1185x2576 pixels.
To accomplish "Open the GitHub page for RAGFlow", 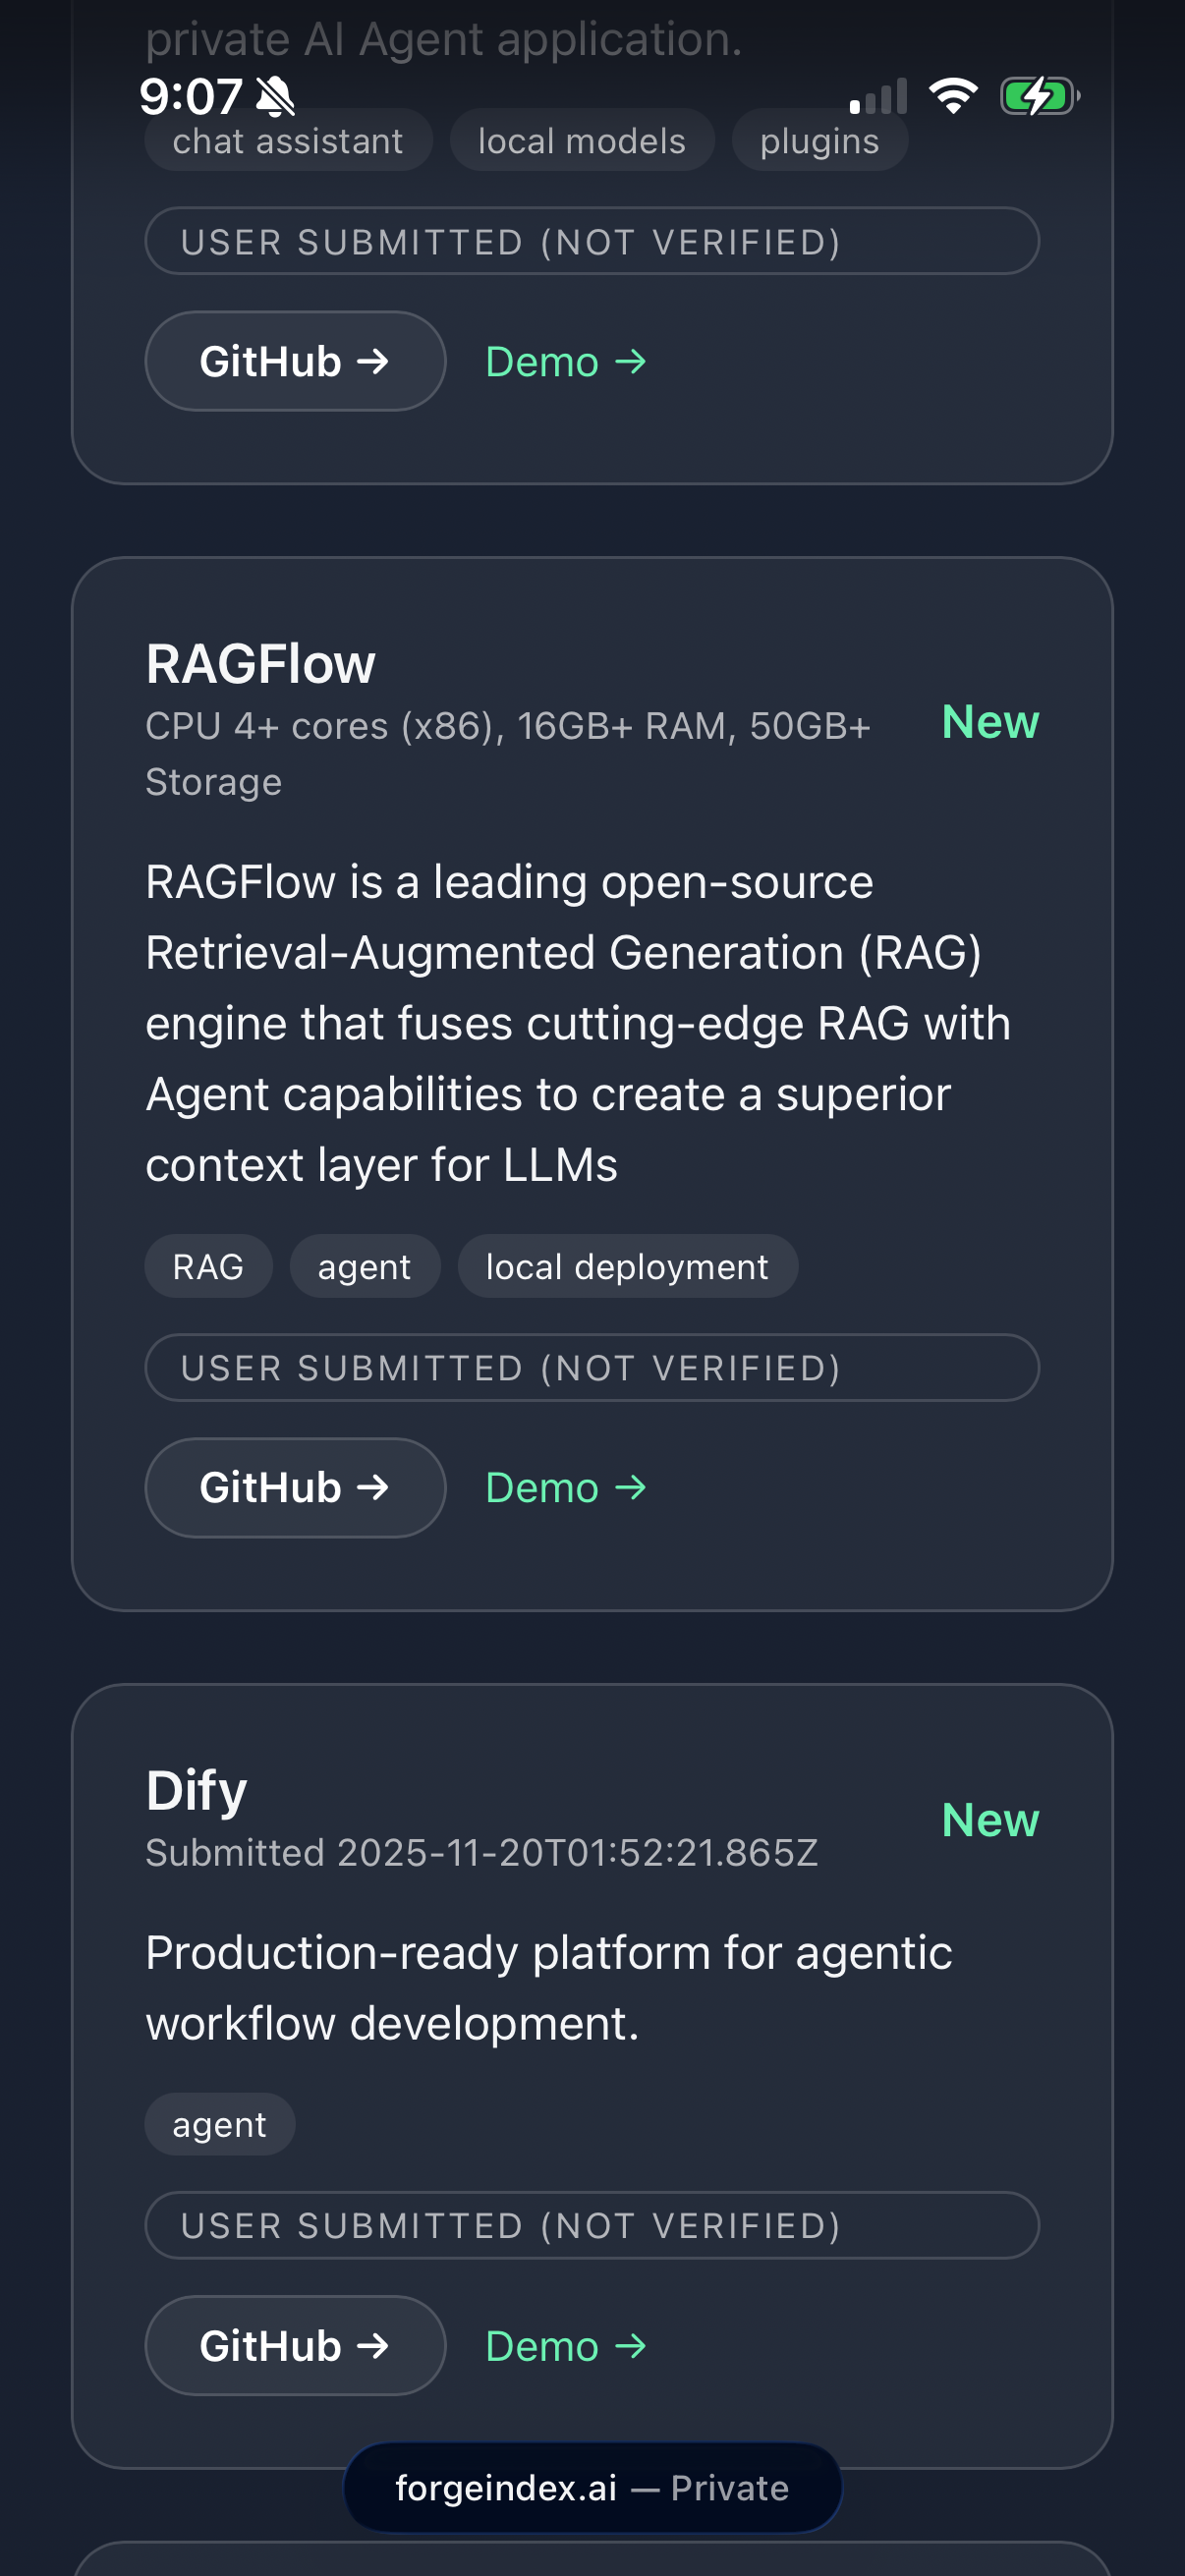I will click(x=294, y=1487).
